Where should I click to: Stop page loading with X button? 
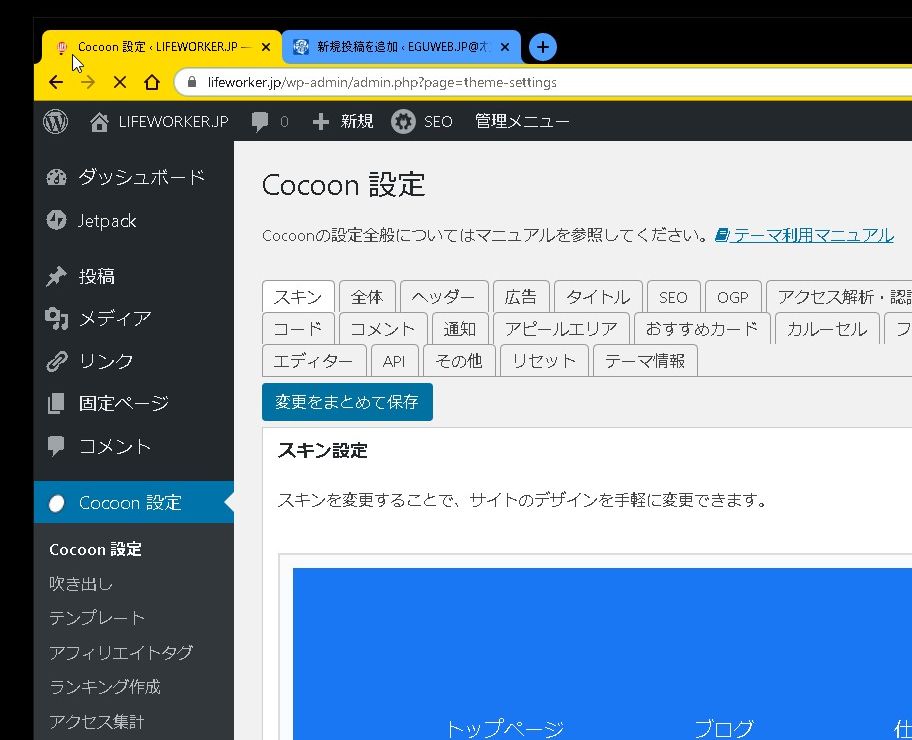point(119,83)
